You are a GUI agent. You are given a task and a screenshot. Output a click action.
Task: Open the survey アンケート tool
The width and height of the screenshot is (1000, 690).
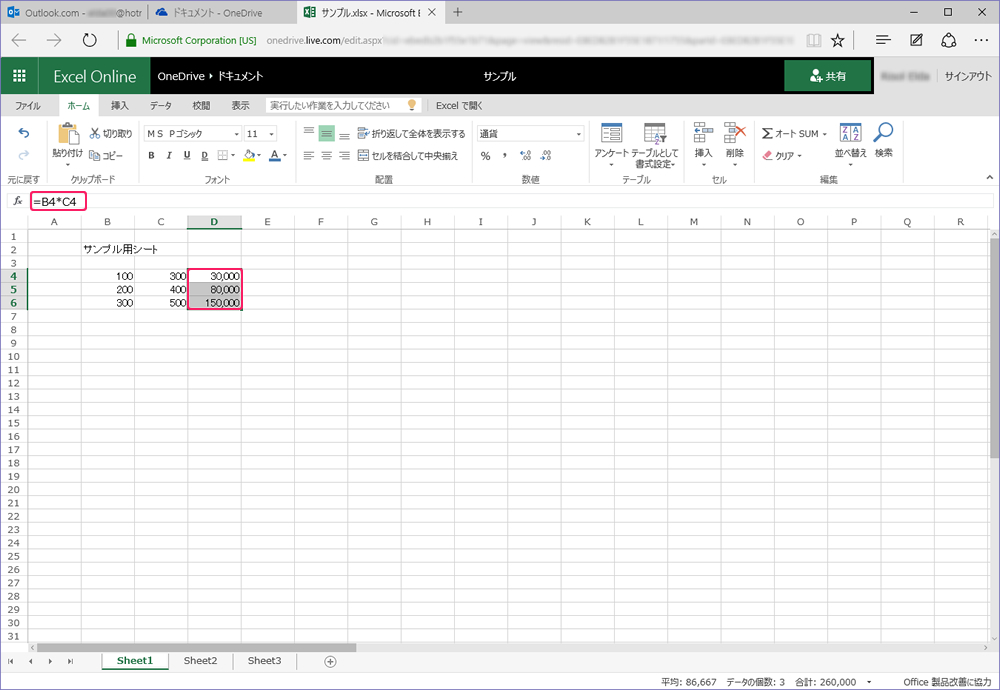(x=611, y=145)
